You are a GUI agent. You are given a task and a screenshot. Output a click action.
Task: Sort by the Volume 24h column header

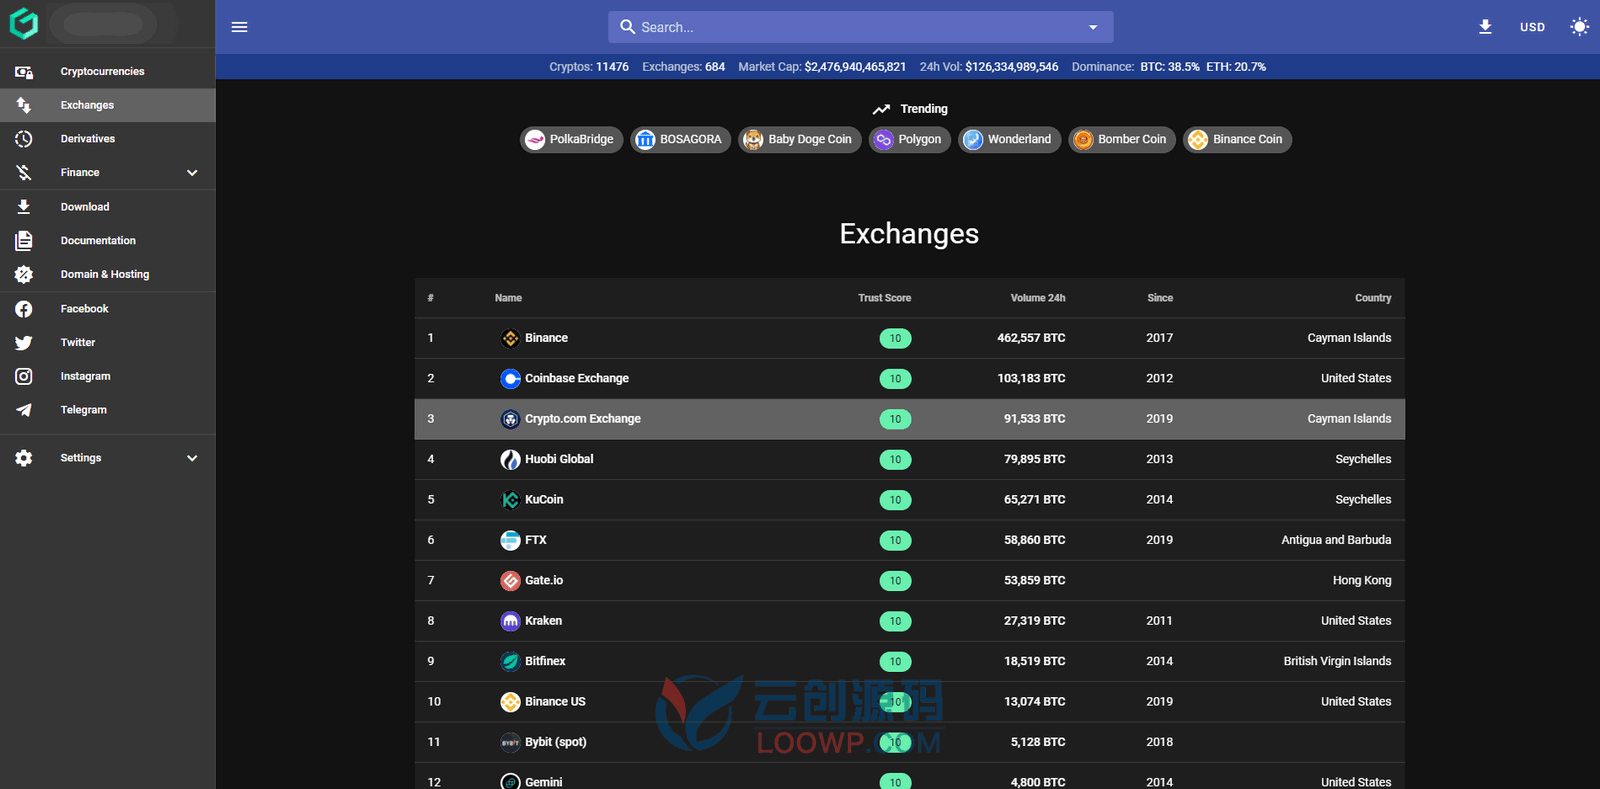[x=1038, y=298]
